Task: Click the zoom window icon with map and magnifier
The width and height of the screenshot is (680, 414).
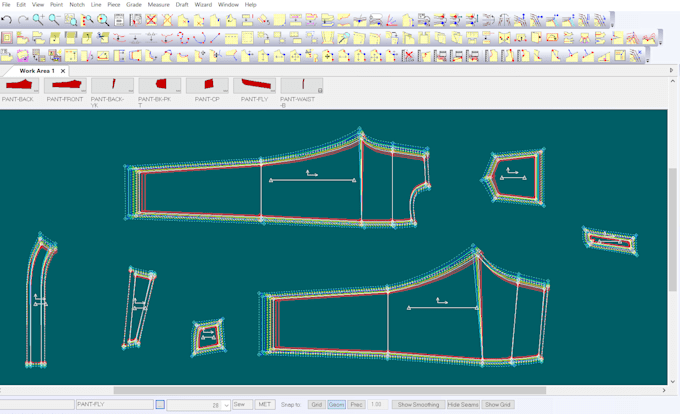Action: (71, 20)
